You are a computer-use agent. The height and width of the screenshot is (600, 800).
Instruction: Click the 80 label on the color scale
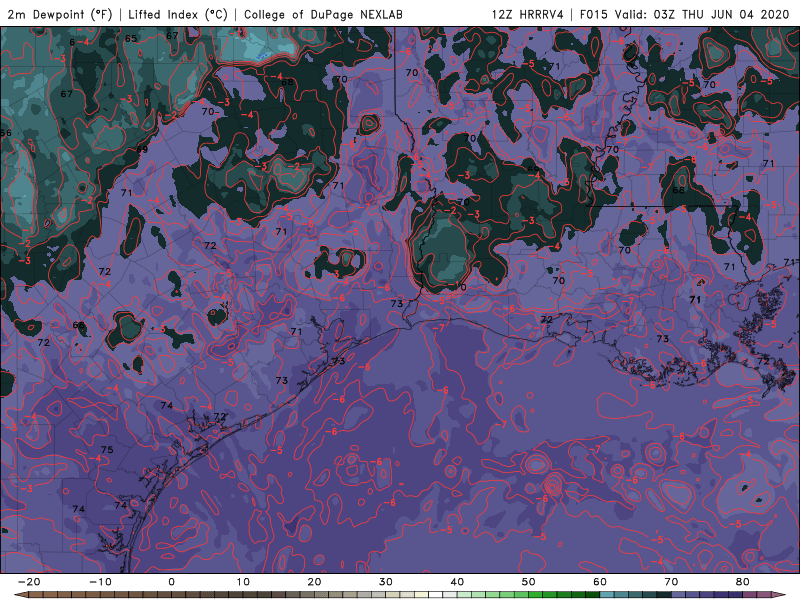pos(743,582)
